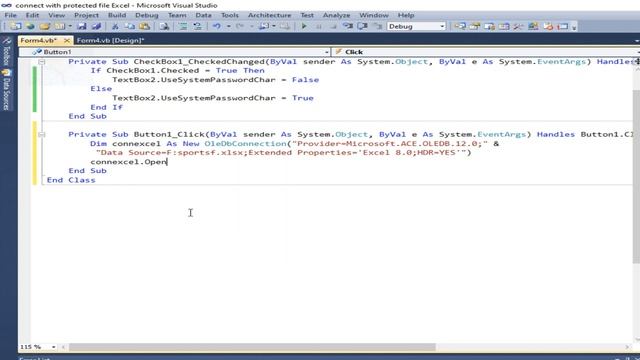The height and width of the screenshot is (360, 640).
Task: Click the New Web Site globe icon
Action: coord(30,26)
